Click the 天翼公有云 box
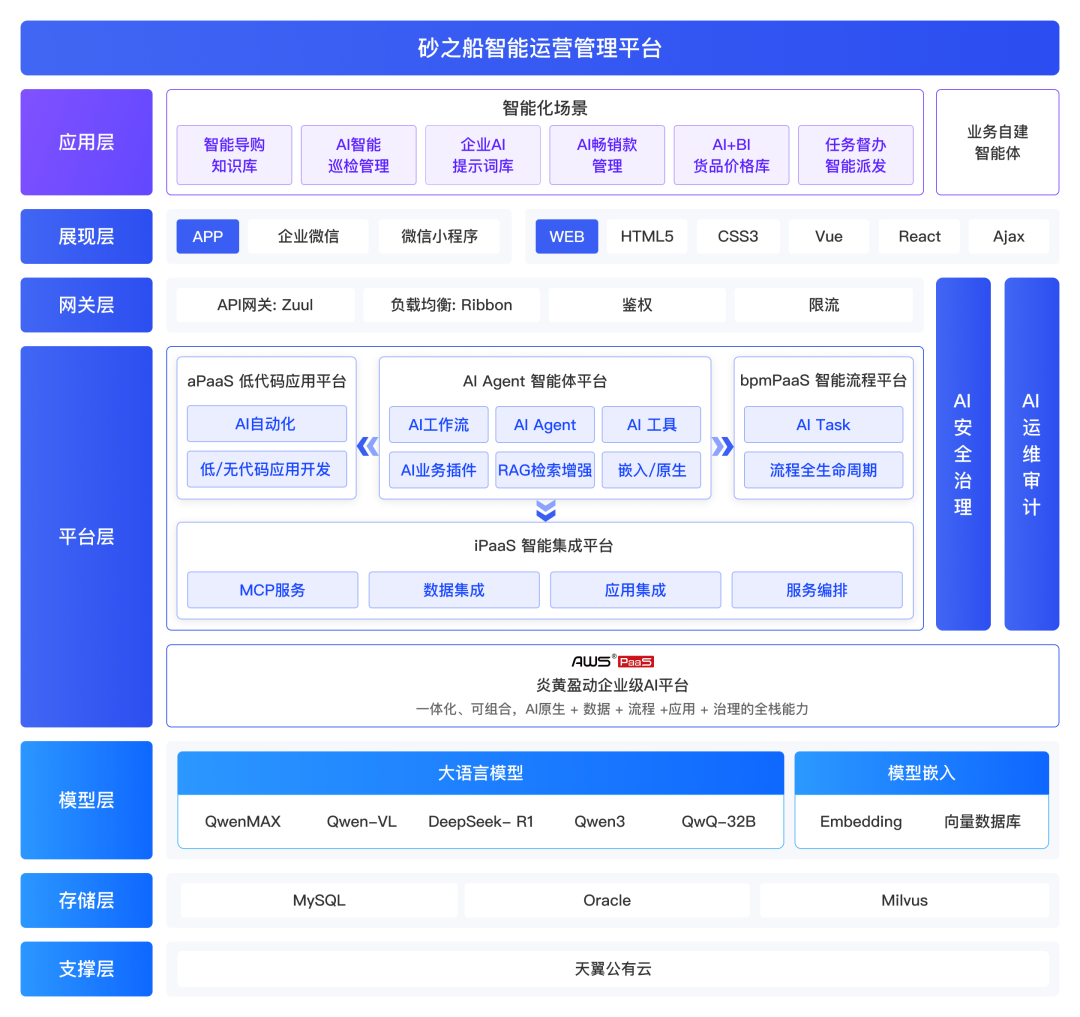Screen dimensions: 1080x1017 click(x=613, y=969)
